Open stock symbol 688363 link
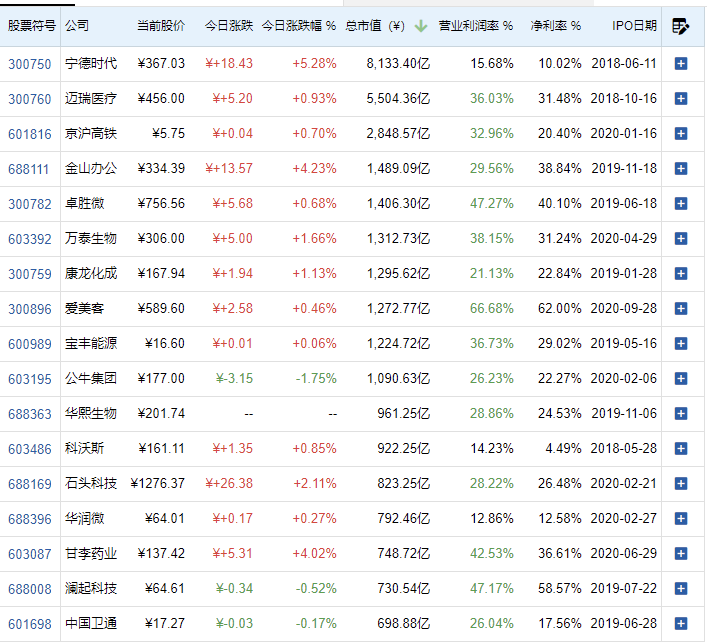This screenshot has height=642, width=707. pos(30,414)
